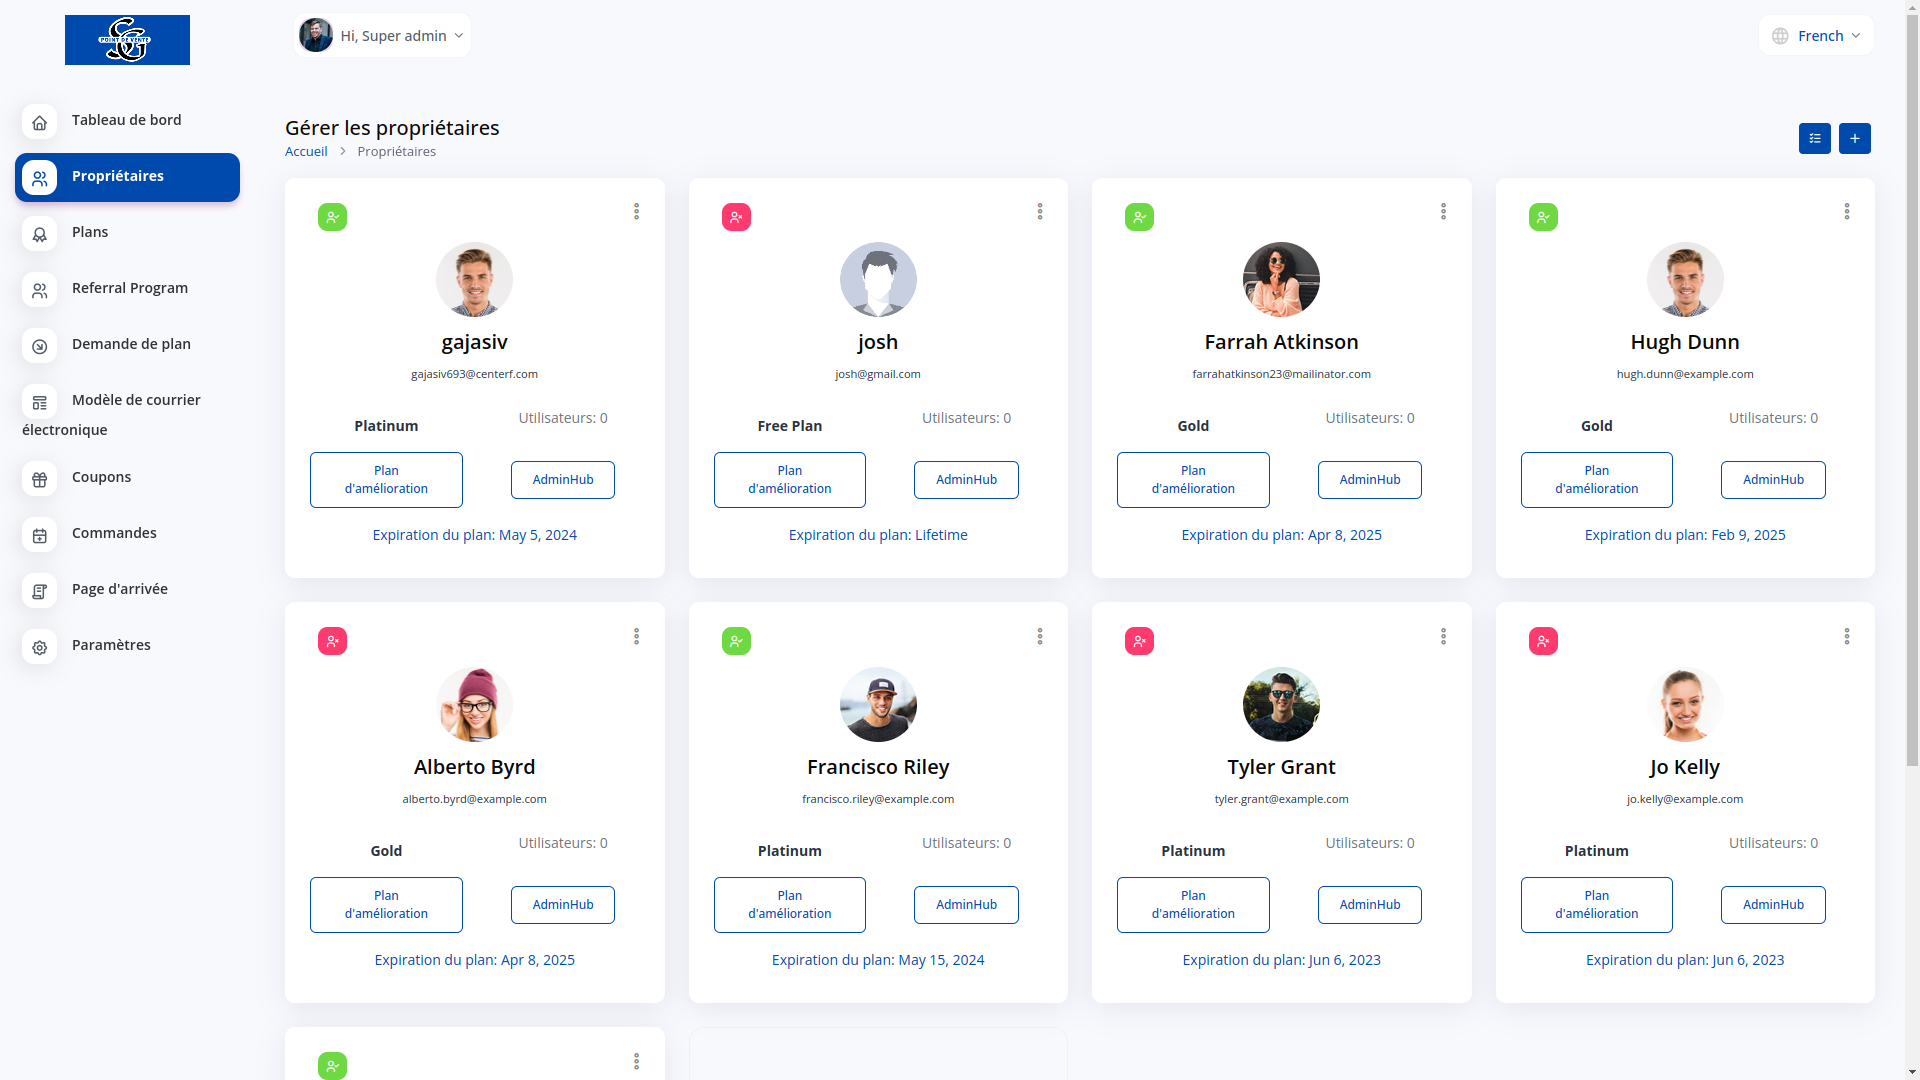Click the add owner plus button
Viewport: 1920px width, 1080px height.
click(1854, 138)
